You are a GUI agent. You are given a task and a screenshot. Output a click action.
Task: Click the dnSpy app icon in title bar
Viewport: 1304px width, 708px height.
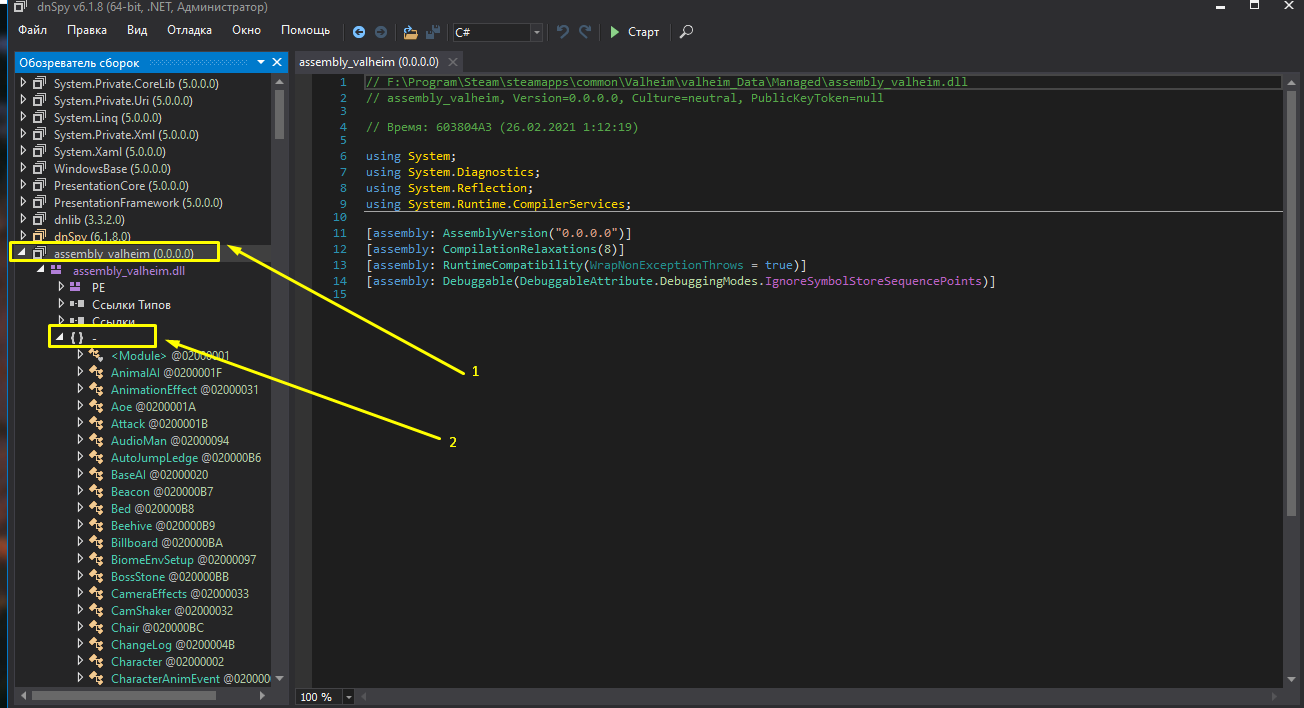pos(19,8)
